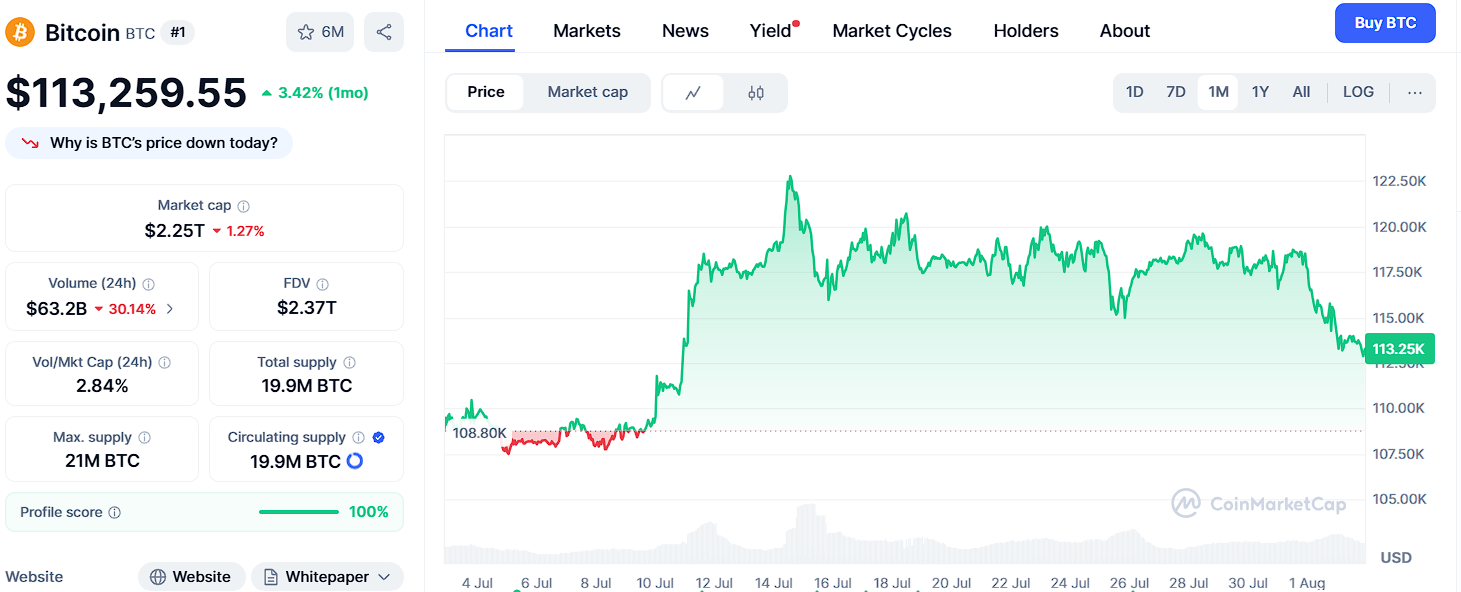Expand the Whitepaper dropdown

pos(327,577)
